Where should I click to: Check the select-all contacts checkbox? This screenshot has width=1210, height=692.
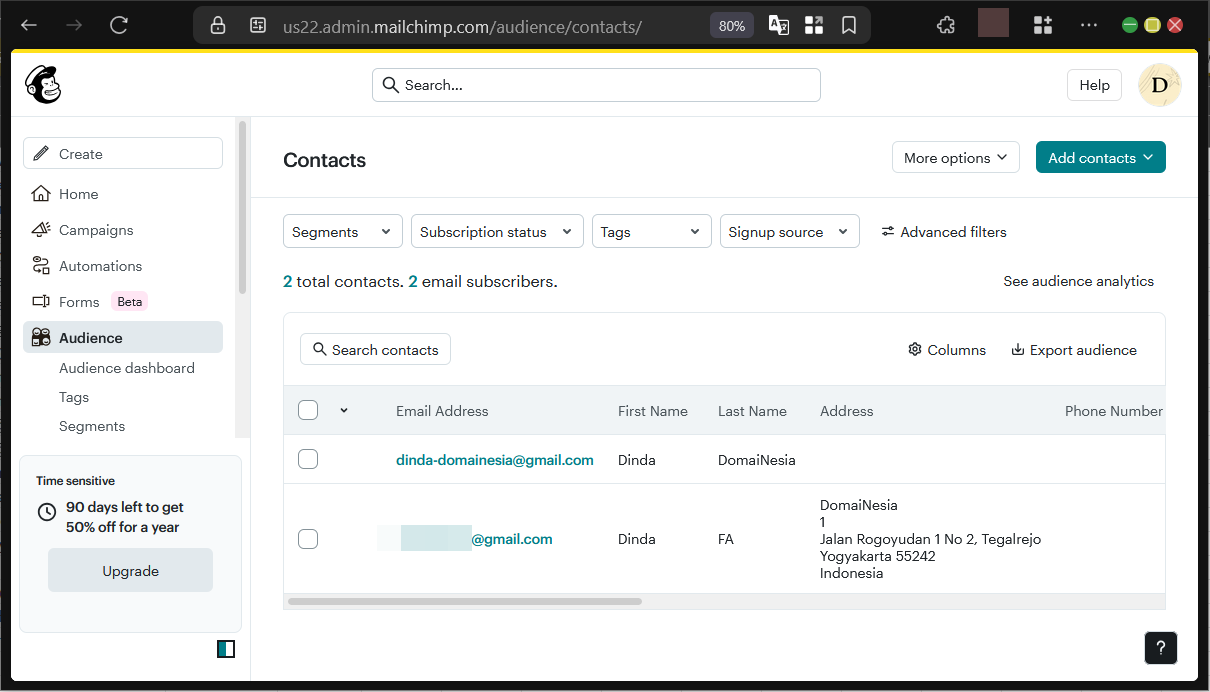[308, 410]
